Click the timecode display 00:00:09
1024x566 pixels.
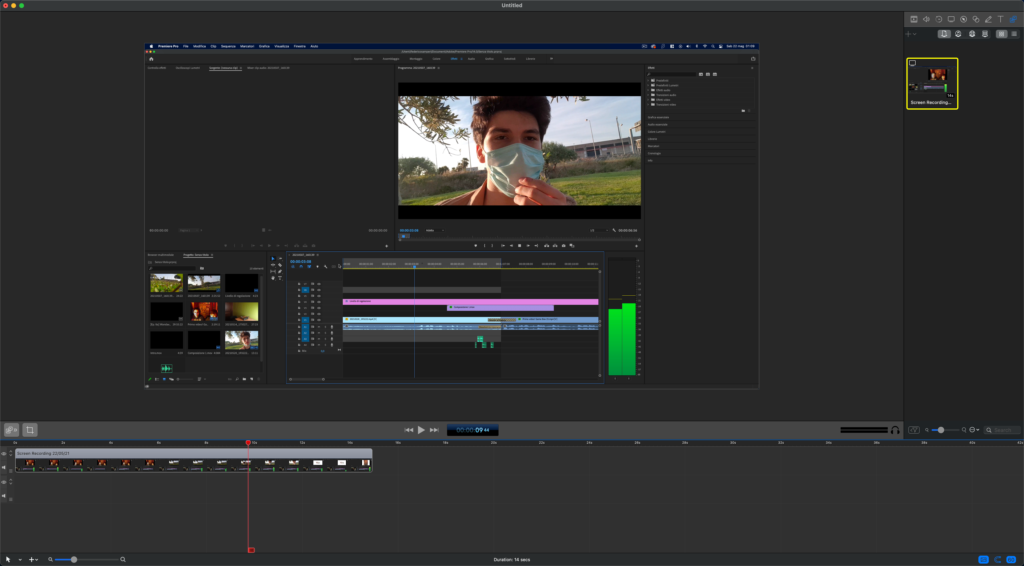tap(472, 430)
